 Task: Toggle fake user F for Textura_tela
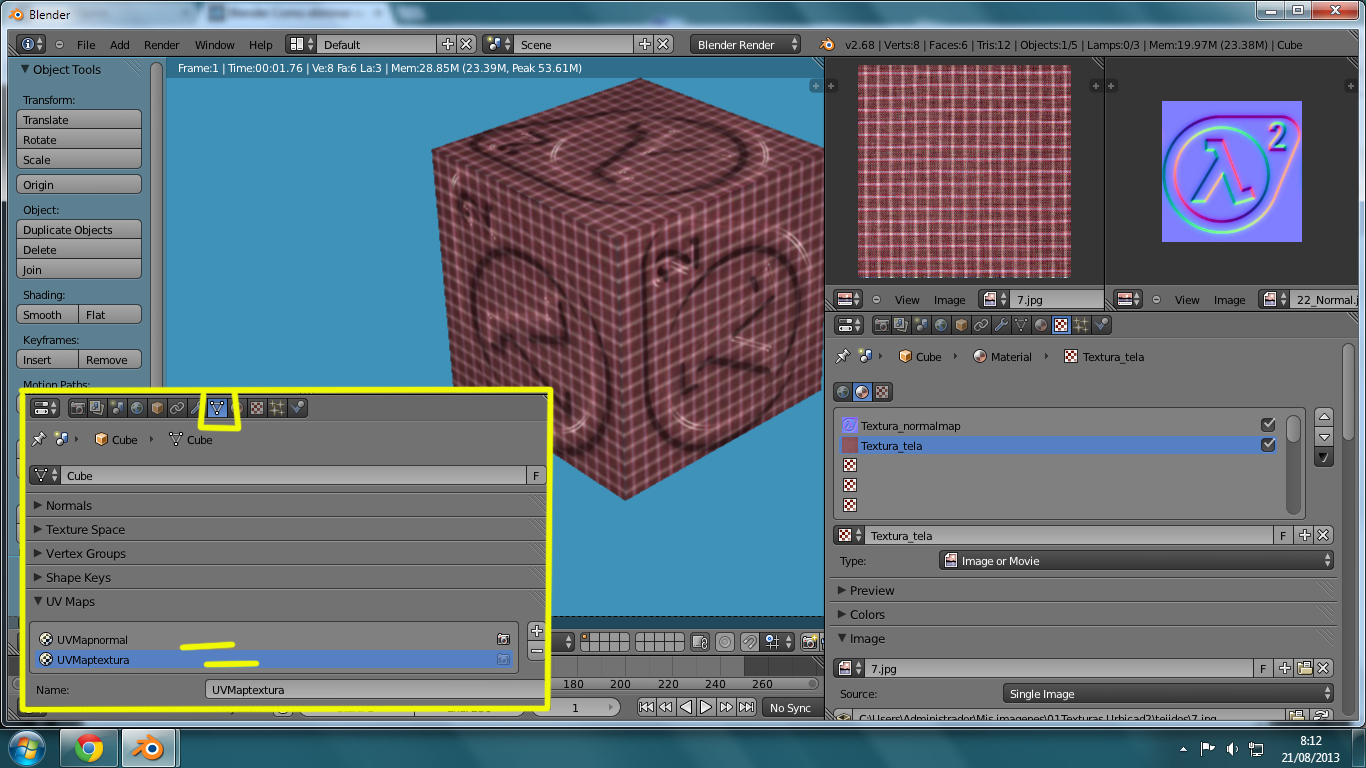click(x=1284, y=536)
